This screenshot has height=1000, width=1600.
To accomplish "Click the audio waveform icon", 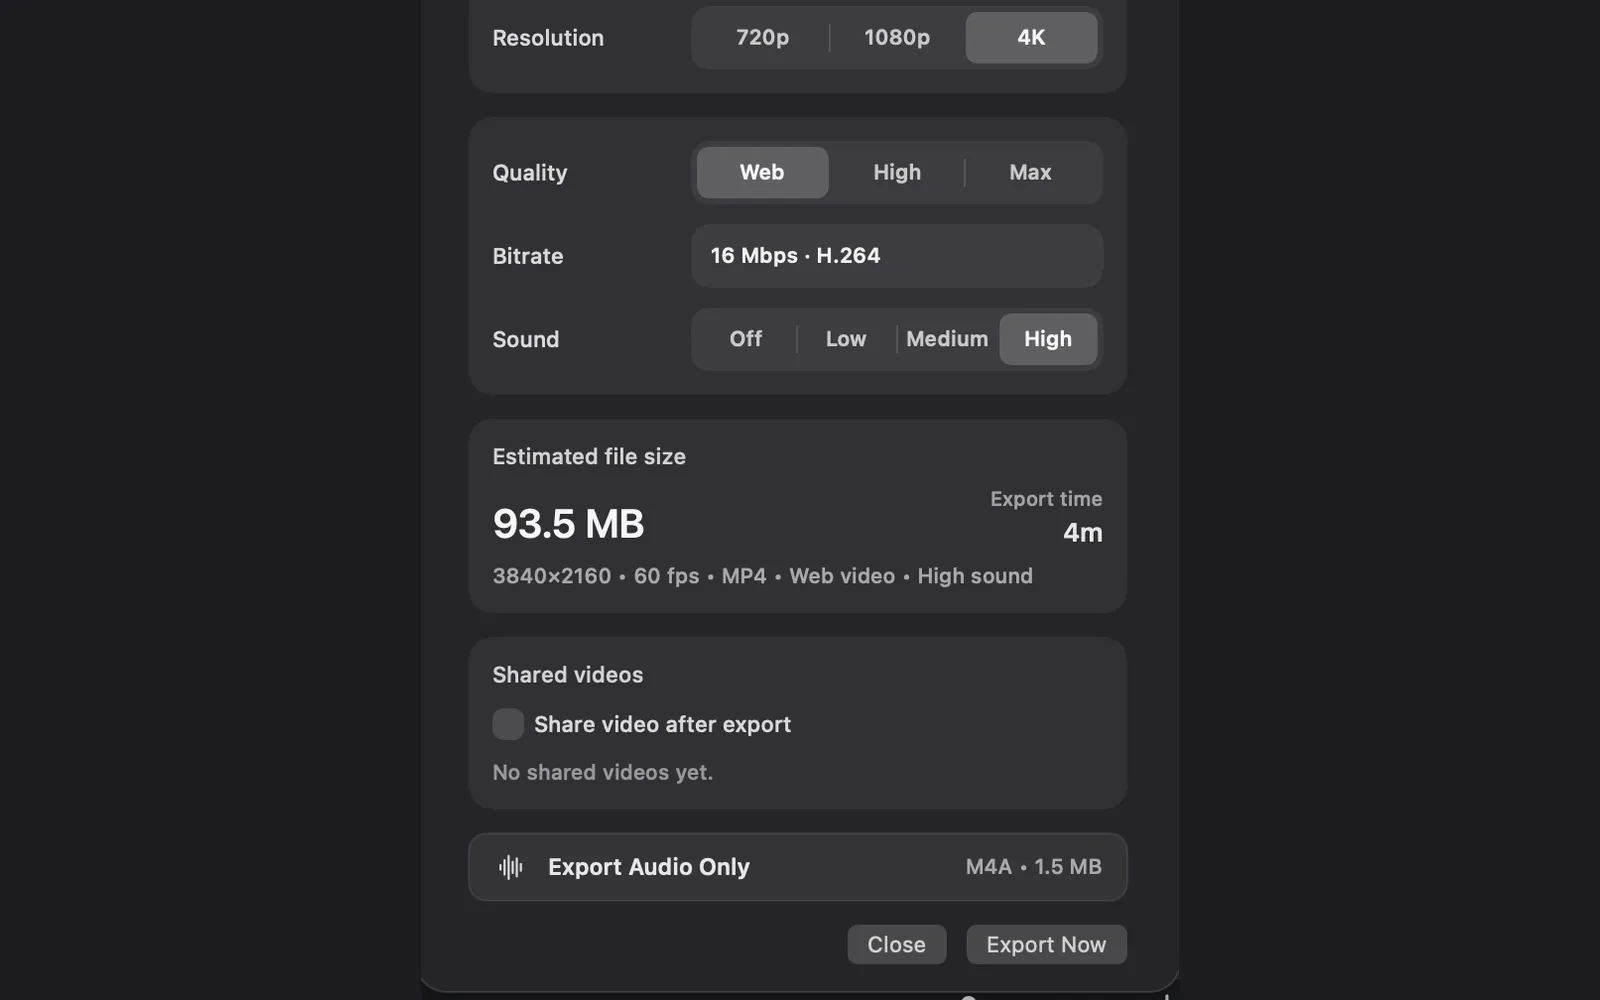I will tap(511, 867).
